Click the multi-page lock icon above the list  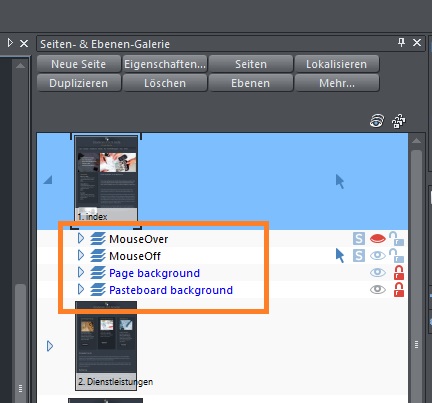click(399, 121)
